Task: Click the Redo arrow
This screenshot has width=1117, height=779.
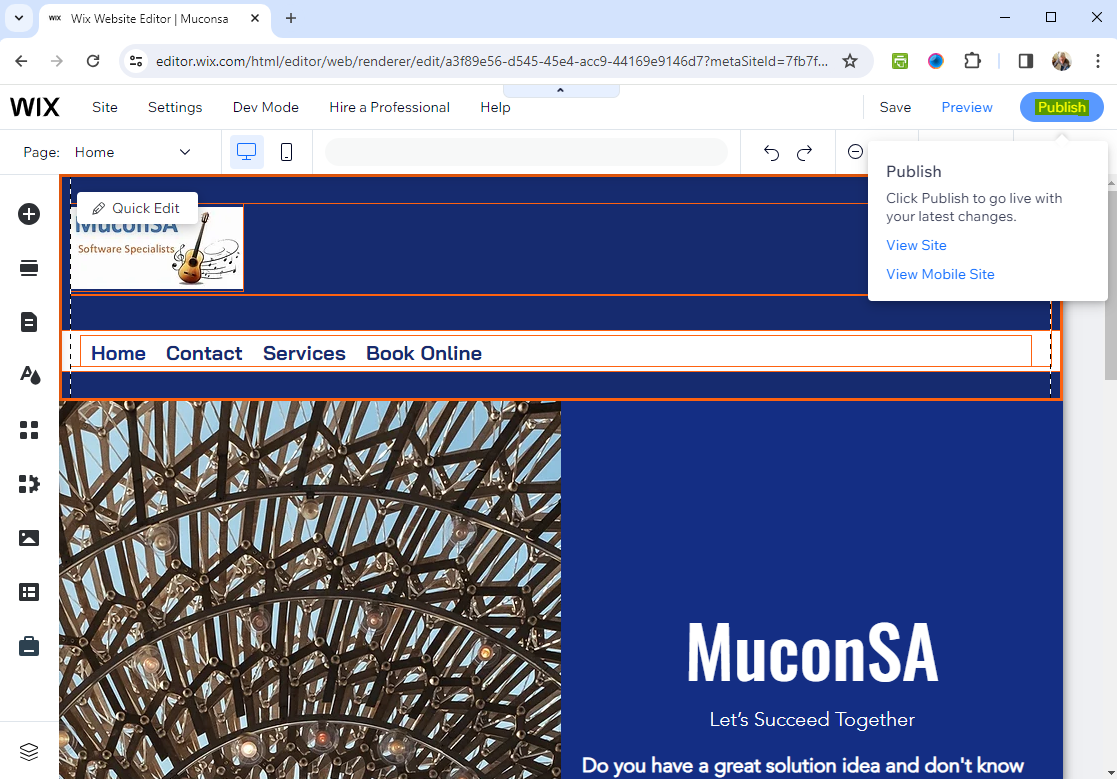Action: pyautogui.click(x=804, y=152)
